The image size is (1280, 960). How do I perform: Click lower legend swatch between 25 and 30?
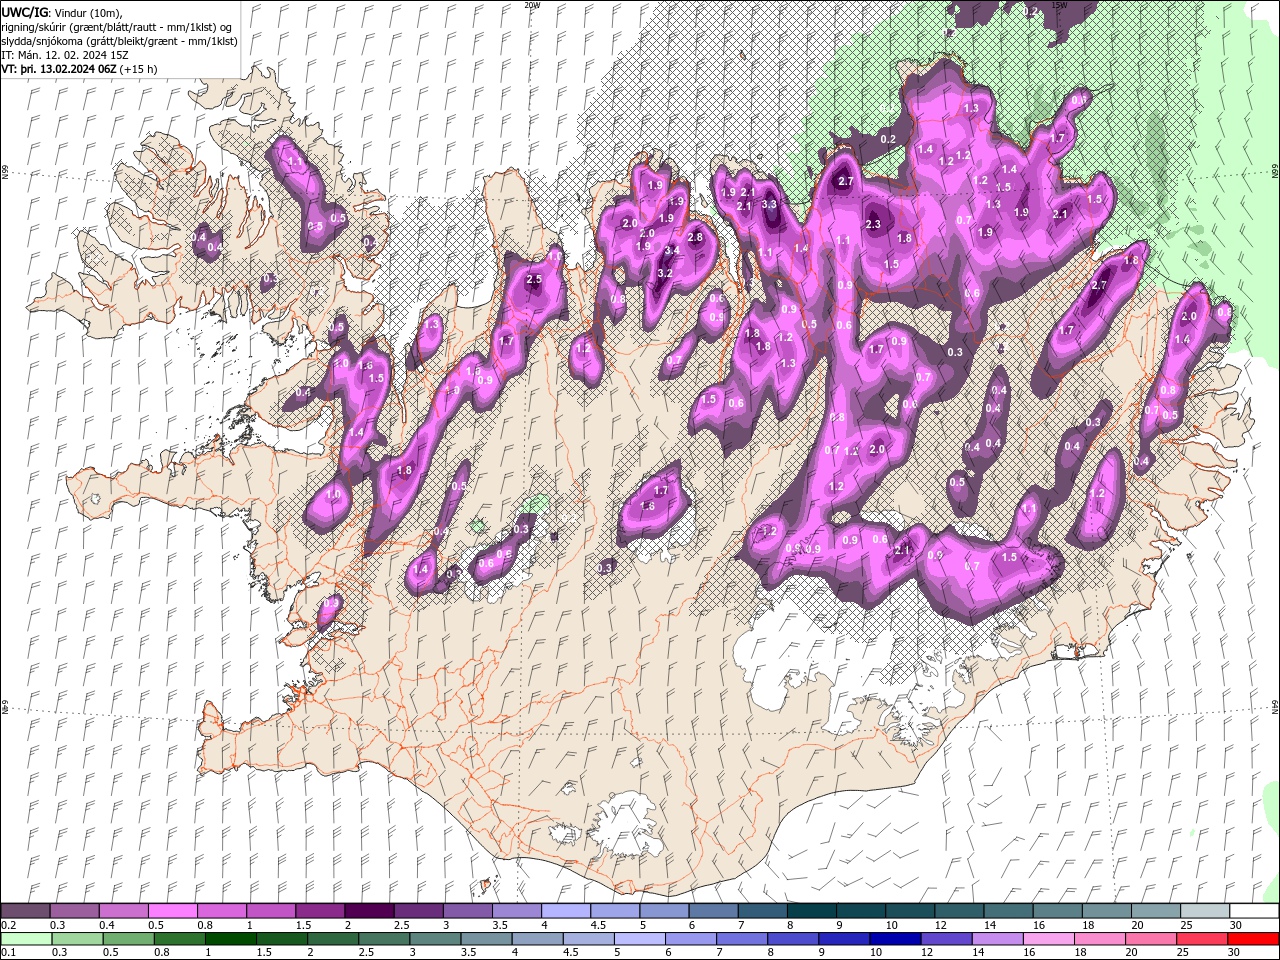(1202, 939)
